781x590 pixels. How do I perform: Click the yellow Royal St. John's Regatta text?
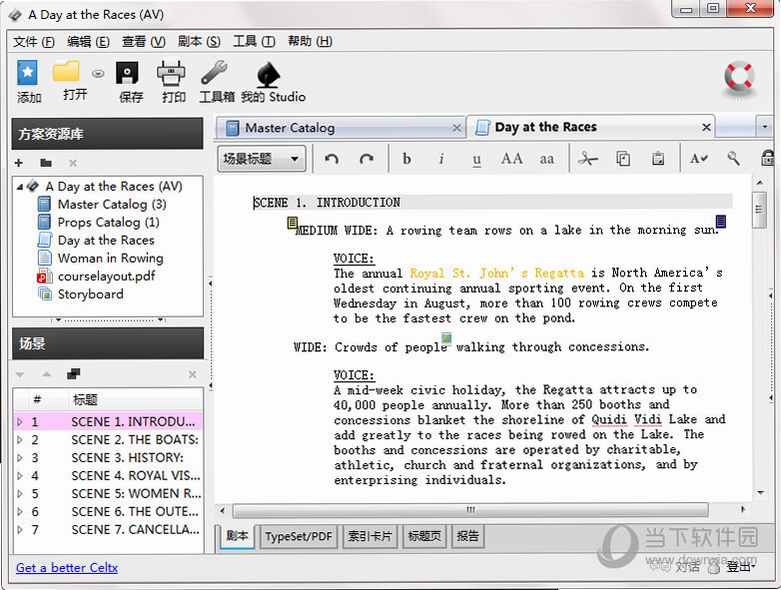497,273
